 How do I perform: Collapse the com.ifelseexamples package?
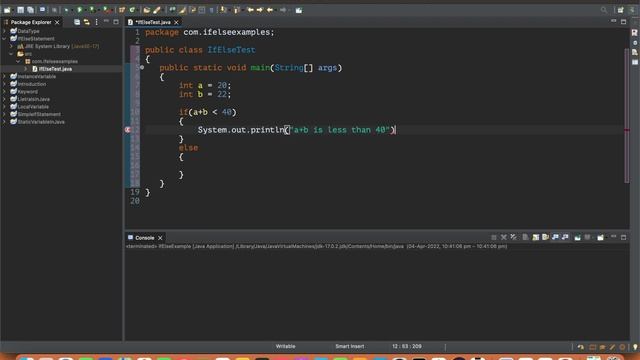tap(18, 61)
